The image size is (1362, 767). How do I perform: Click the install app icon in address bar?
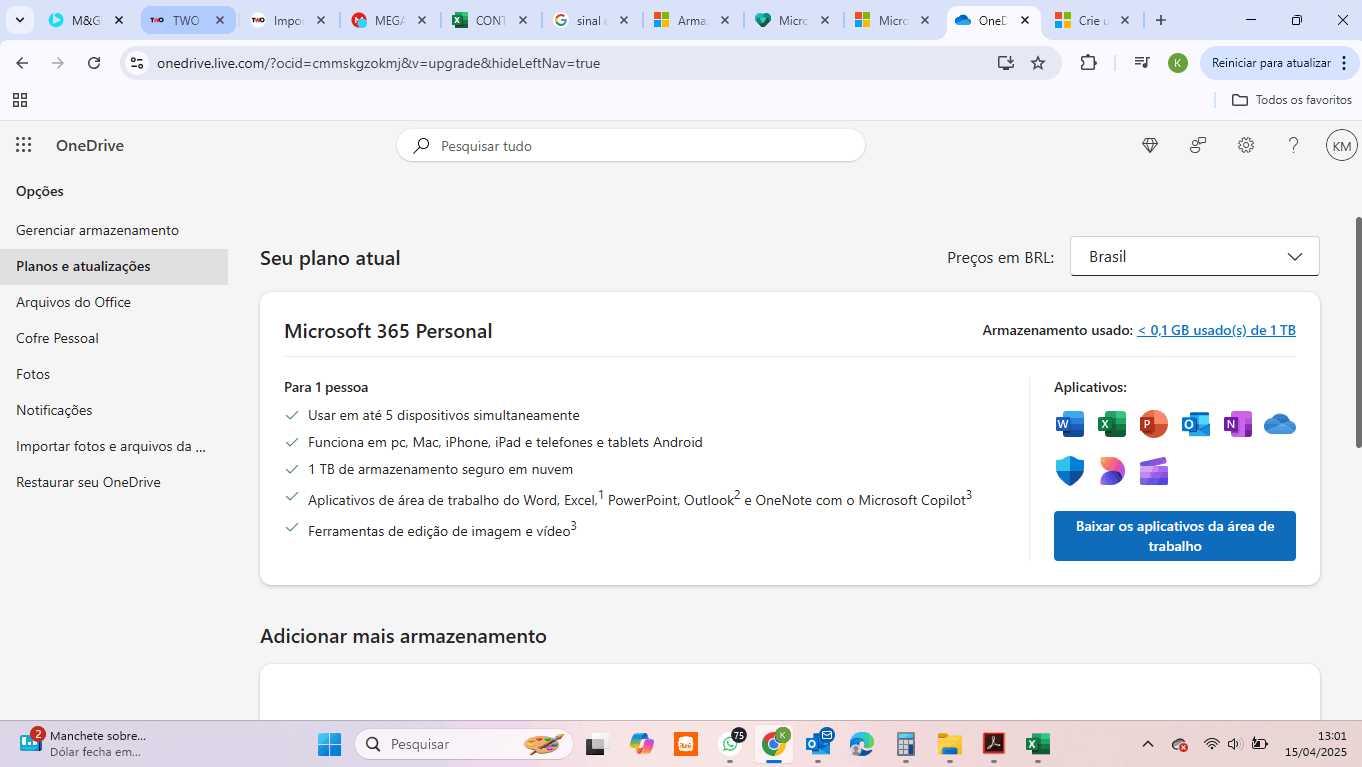click(1006, 63)
